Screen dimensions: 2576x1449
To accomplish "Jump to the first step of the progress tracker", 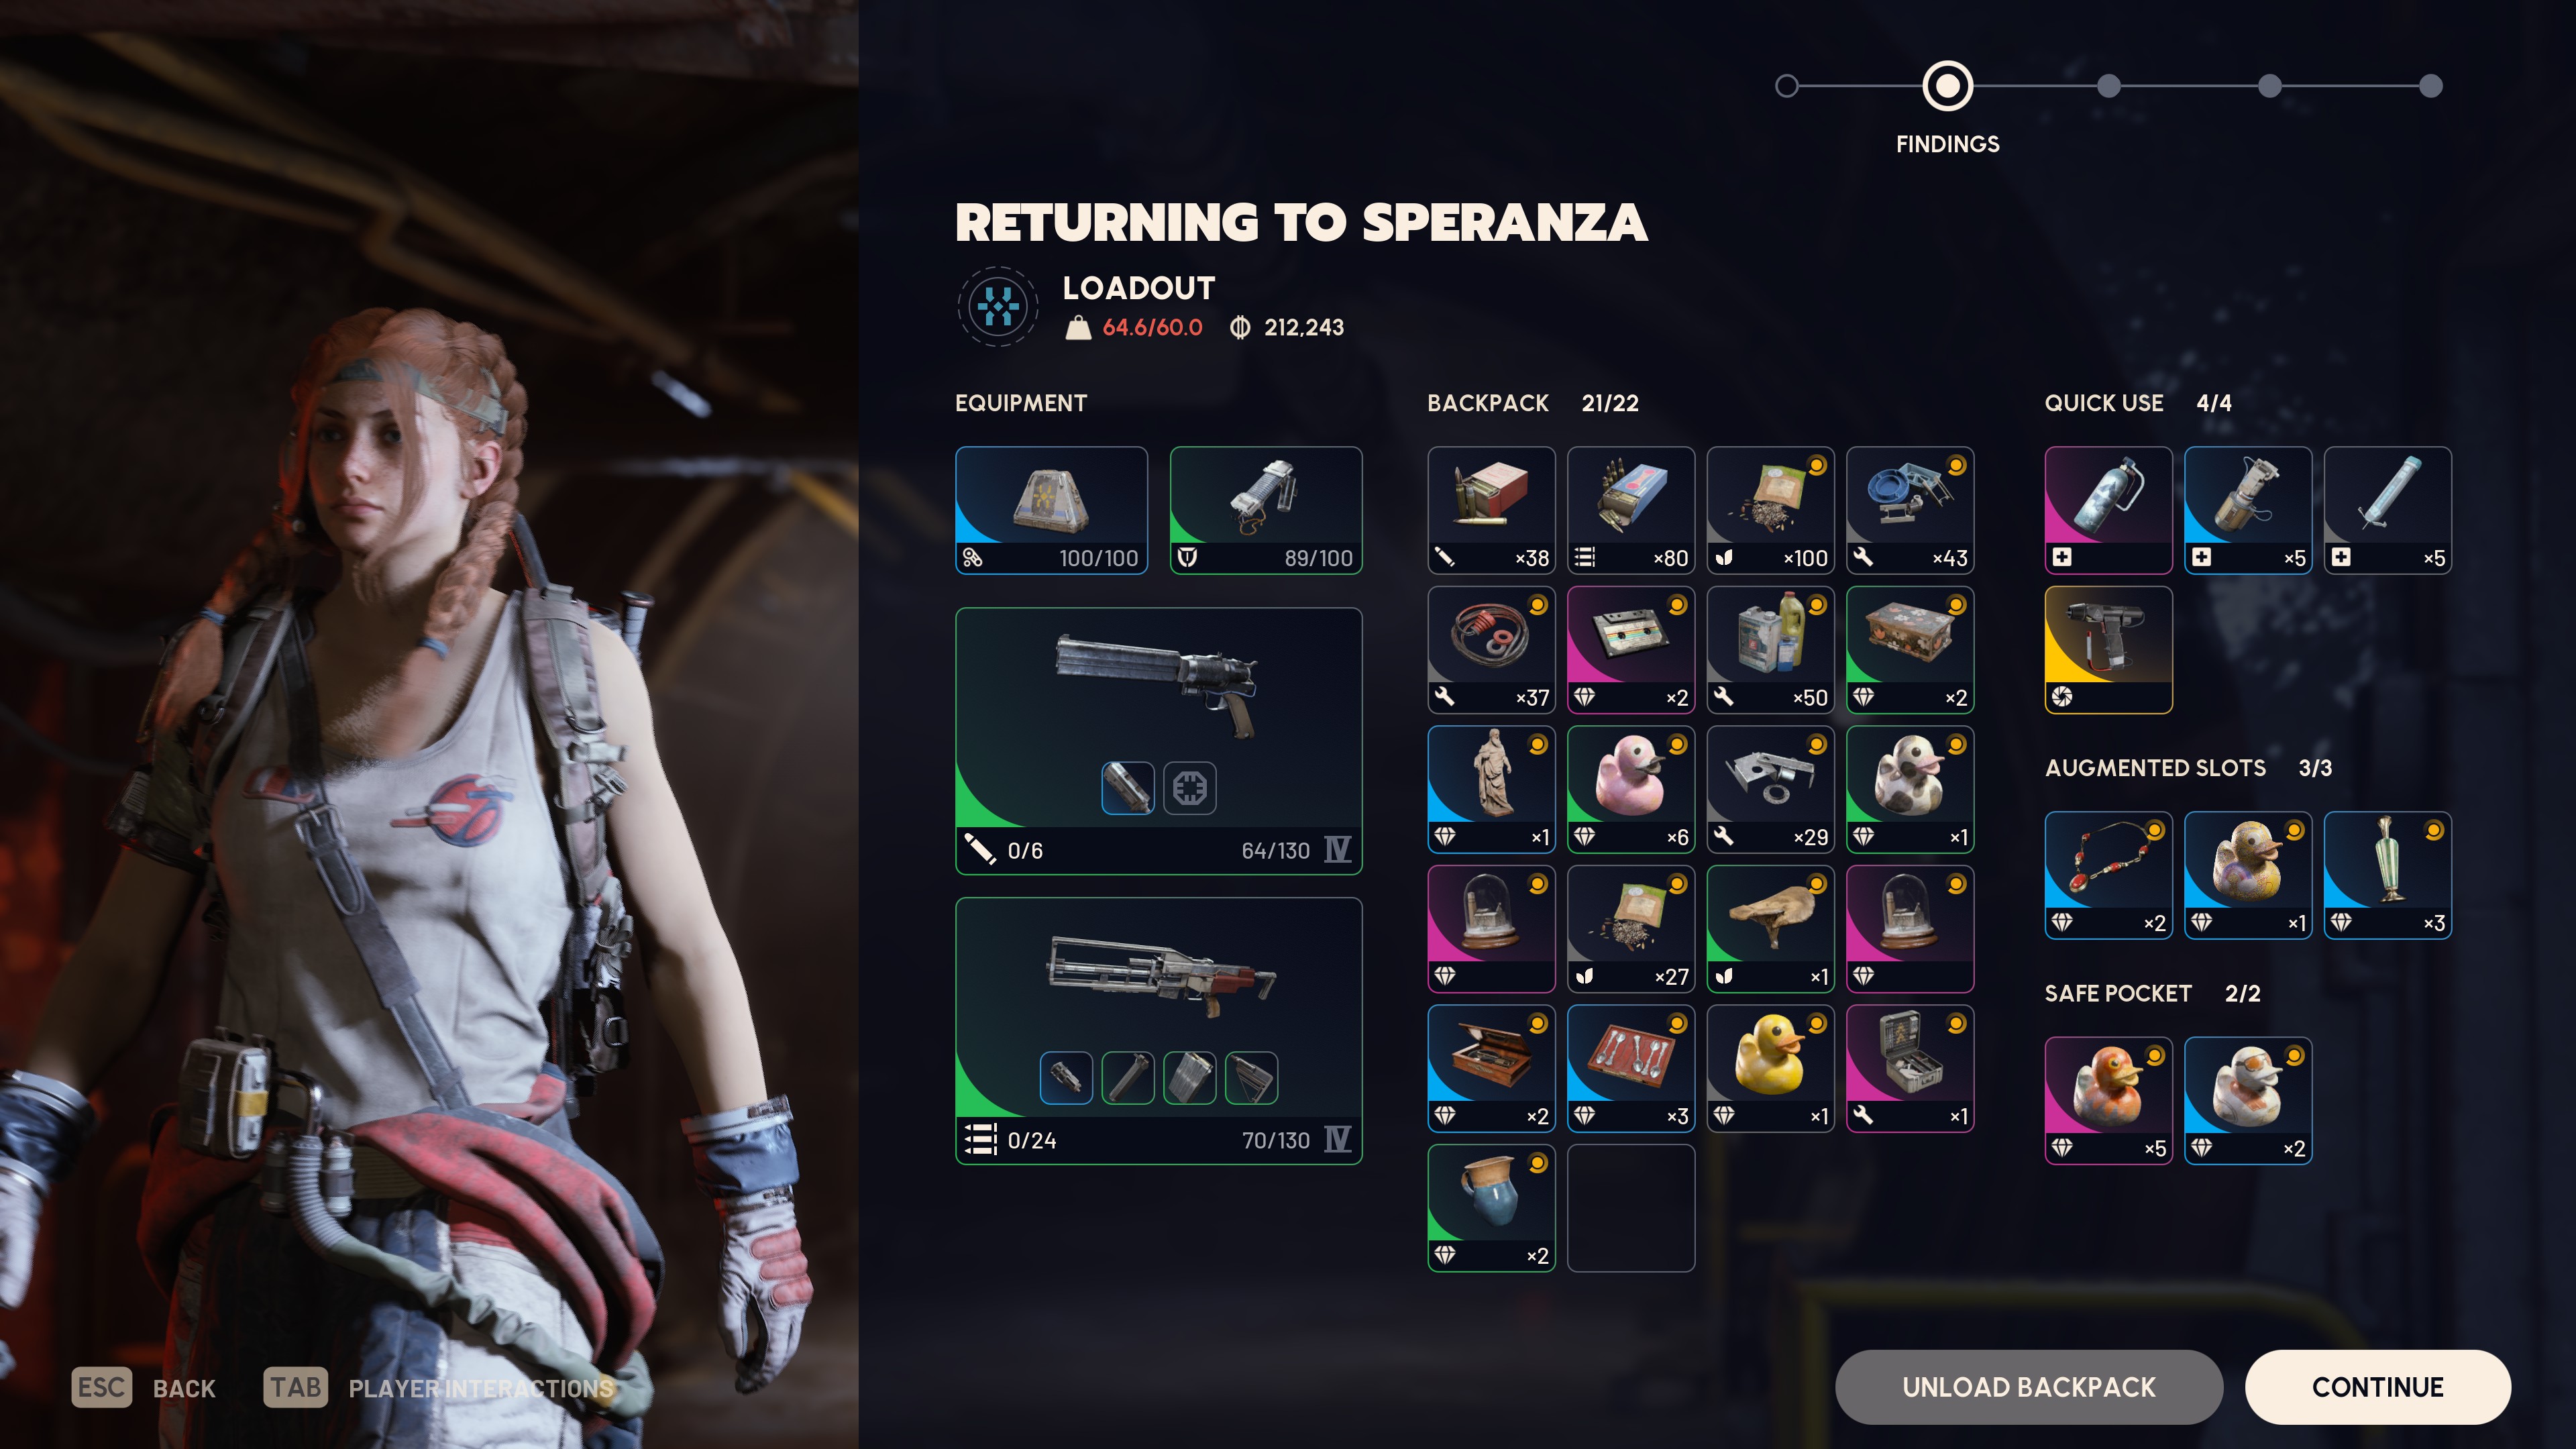I will pyautogui.click(x=1786, y=87).
